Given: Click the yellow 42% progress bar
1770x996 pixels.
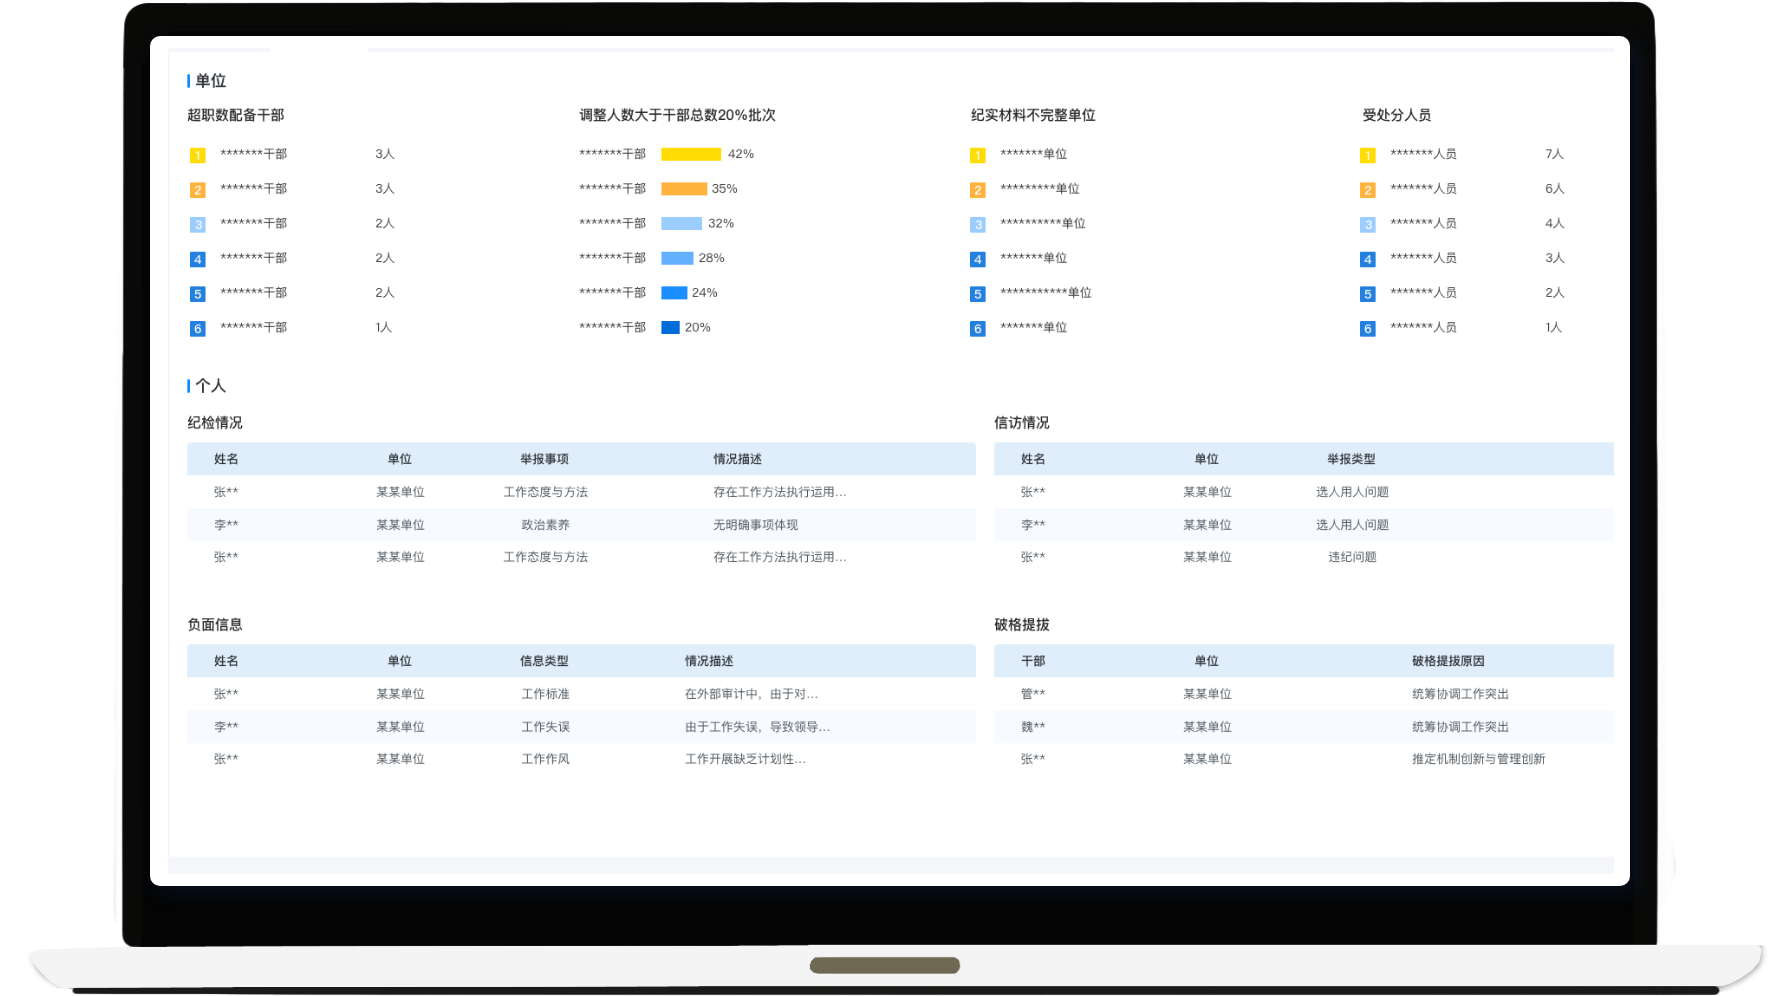Looking at the screenshot, I should coord(691,154).
